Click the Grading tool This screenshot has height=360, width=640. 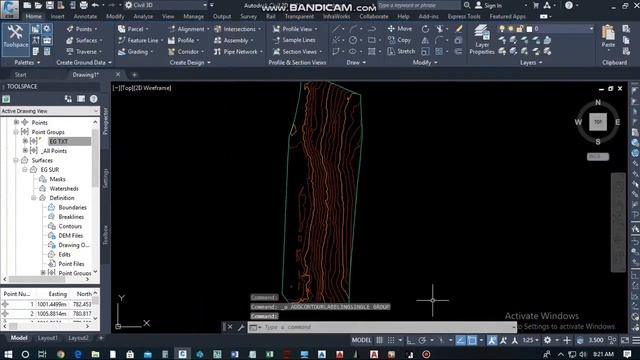coord(135,52)
